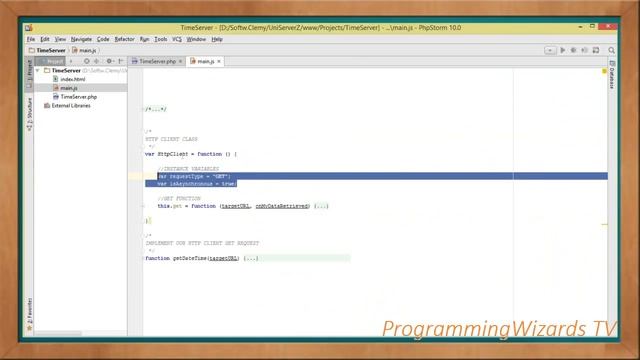
Task: Click the Project panel horizontal scrollbar
Action: 58,333
